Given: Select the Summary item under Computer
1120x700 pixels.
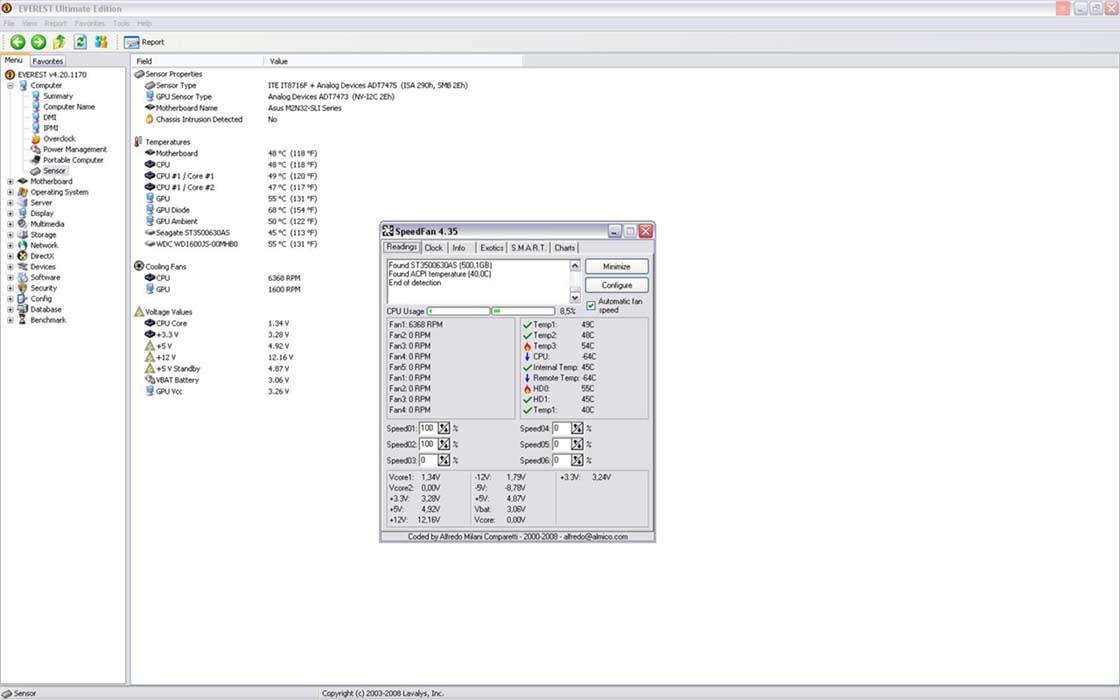Looking at the screenshot, I should 58,96.
